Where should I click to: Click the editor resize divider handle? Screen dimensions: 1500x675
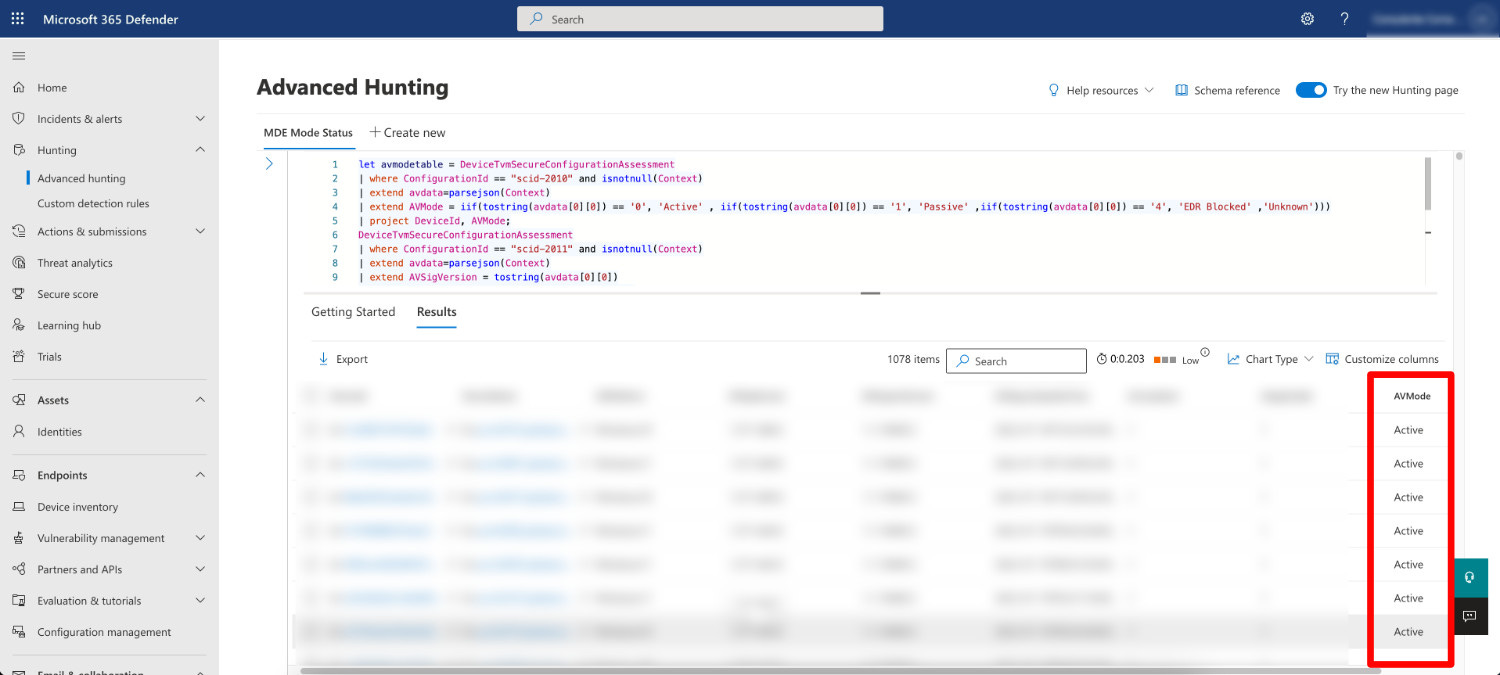click(x=870, y=293)
